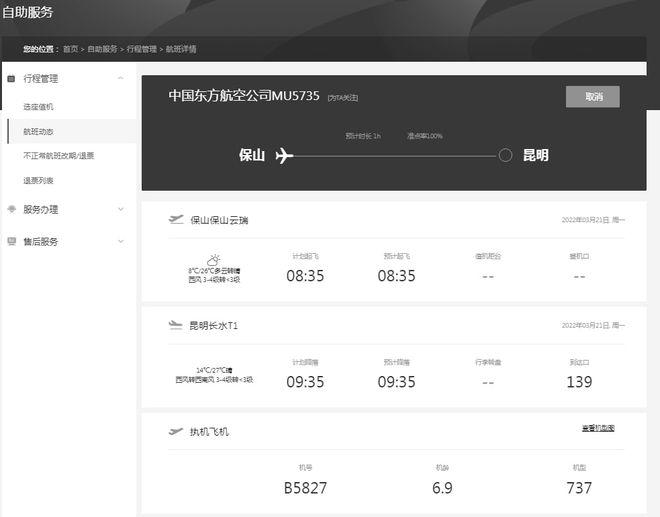Image resolution: width=660 pixels, height=517 pixels.
Task: Click the landing icon beside 昆明长水T1
Action: (x=177, y=325)
